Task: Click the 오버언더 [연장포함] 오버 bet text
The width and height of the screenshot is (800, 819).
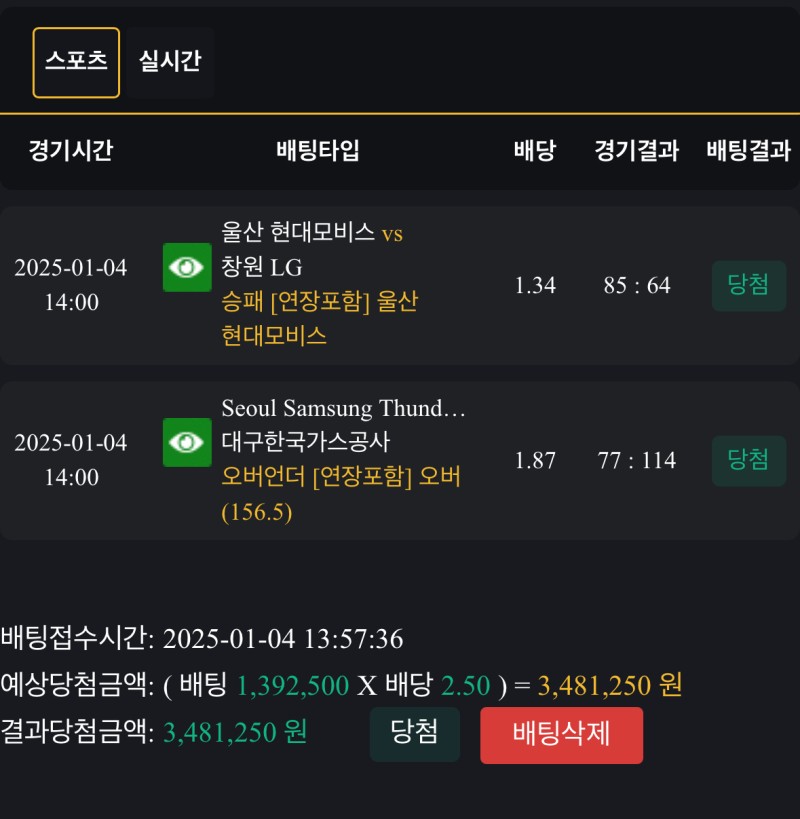Action: point(340,477)
